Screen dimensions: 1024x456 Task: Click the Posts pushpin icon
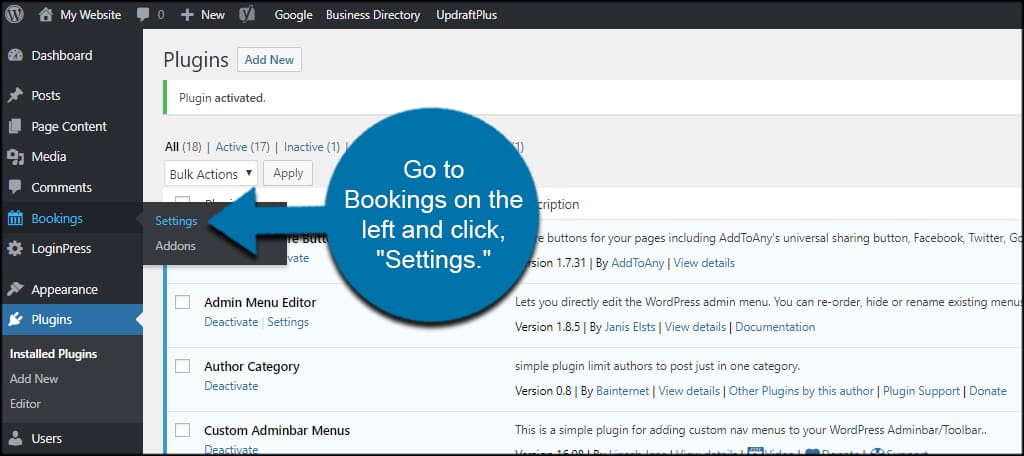click(x=16, y=95)
